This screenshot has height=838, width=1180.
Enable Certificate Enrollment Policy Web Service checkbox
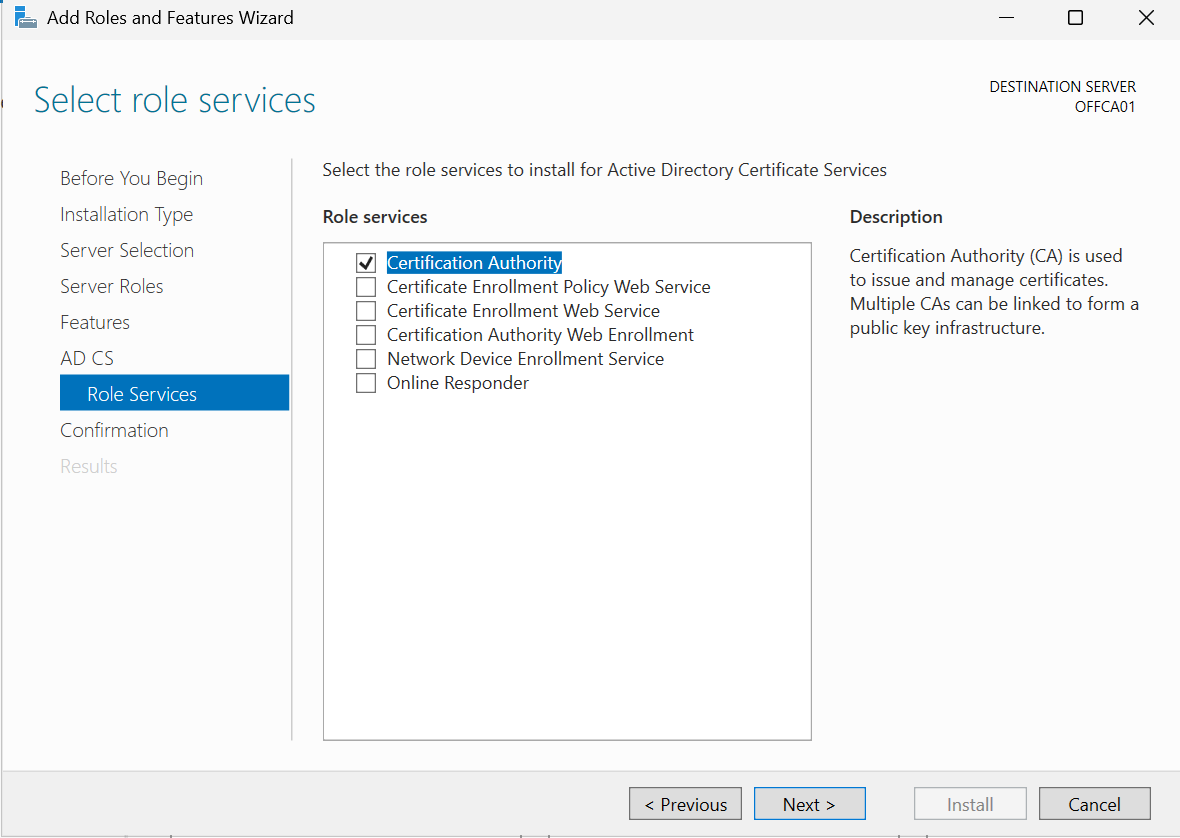coord(366,287)
